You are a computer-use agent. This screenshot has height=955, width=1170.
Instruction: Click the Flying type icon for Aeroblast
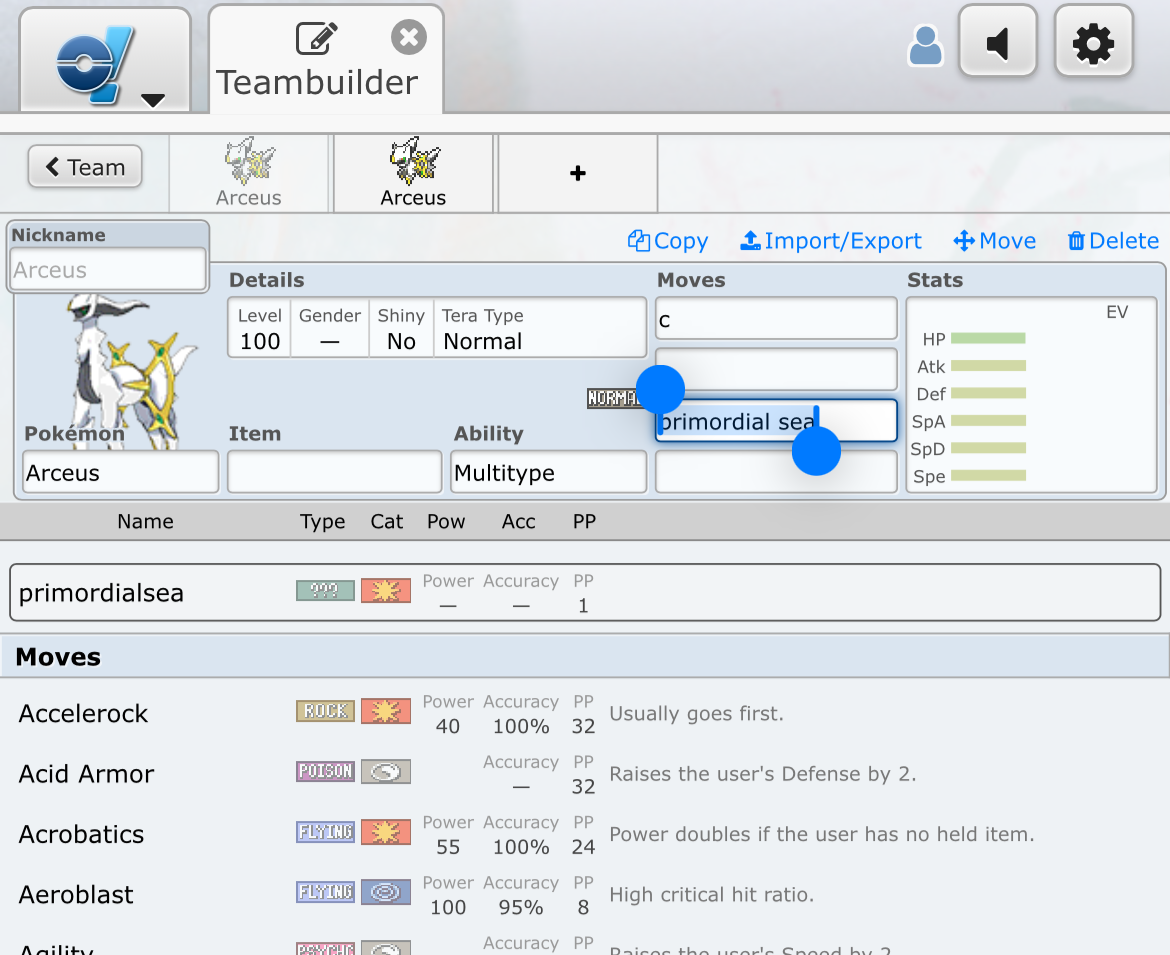coord(325,892)
